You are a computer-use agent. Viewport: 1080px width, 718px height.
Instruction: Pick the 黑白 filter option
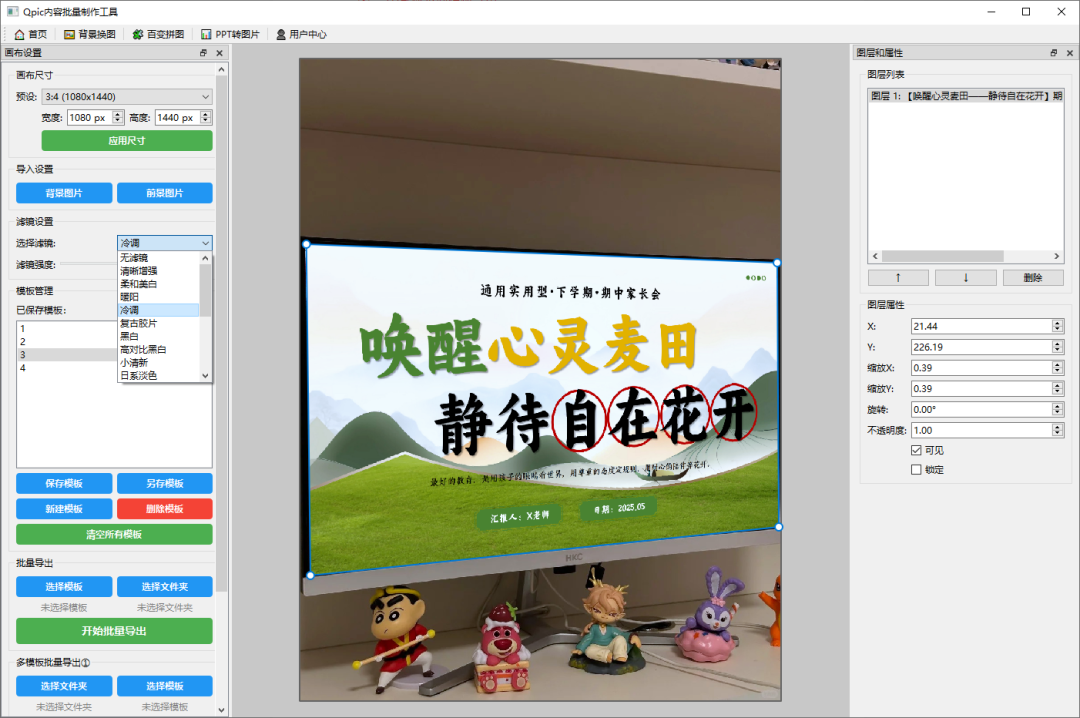130,336
